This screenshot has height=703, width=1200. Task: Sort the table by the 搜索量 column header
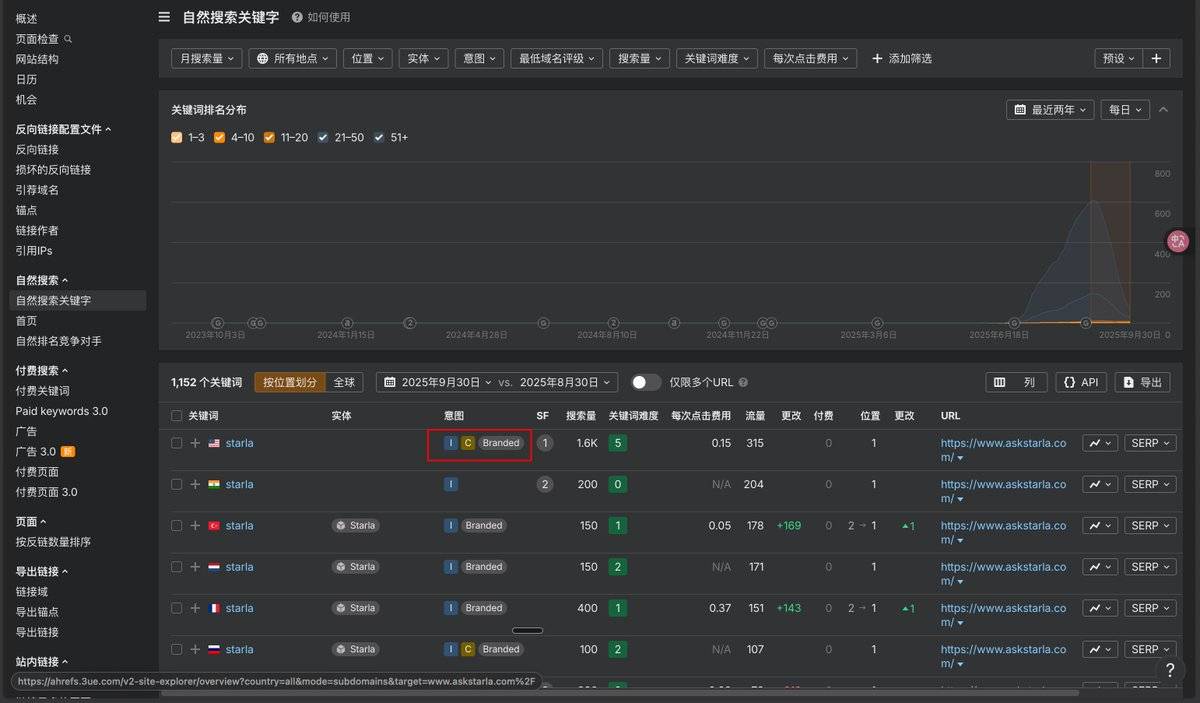point(581,415)
